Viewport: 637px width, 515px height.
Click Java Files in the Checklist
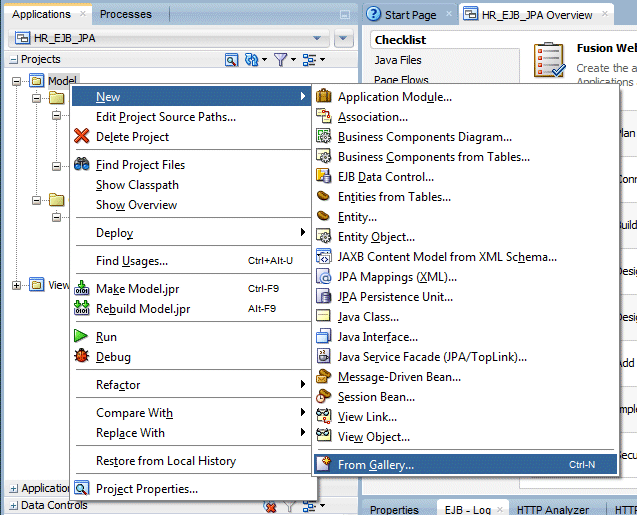point(398,60)
